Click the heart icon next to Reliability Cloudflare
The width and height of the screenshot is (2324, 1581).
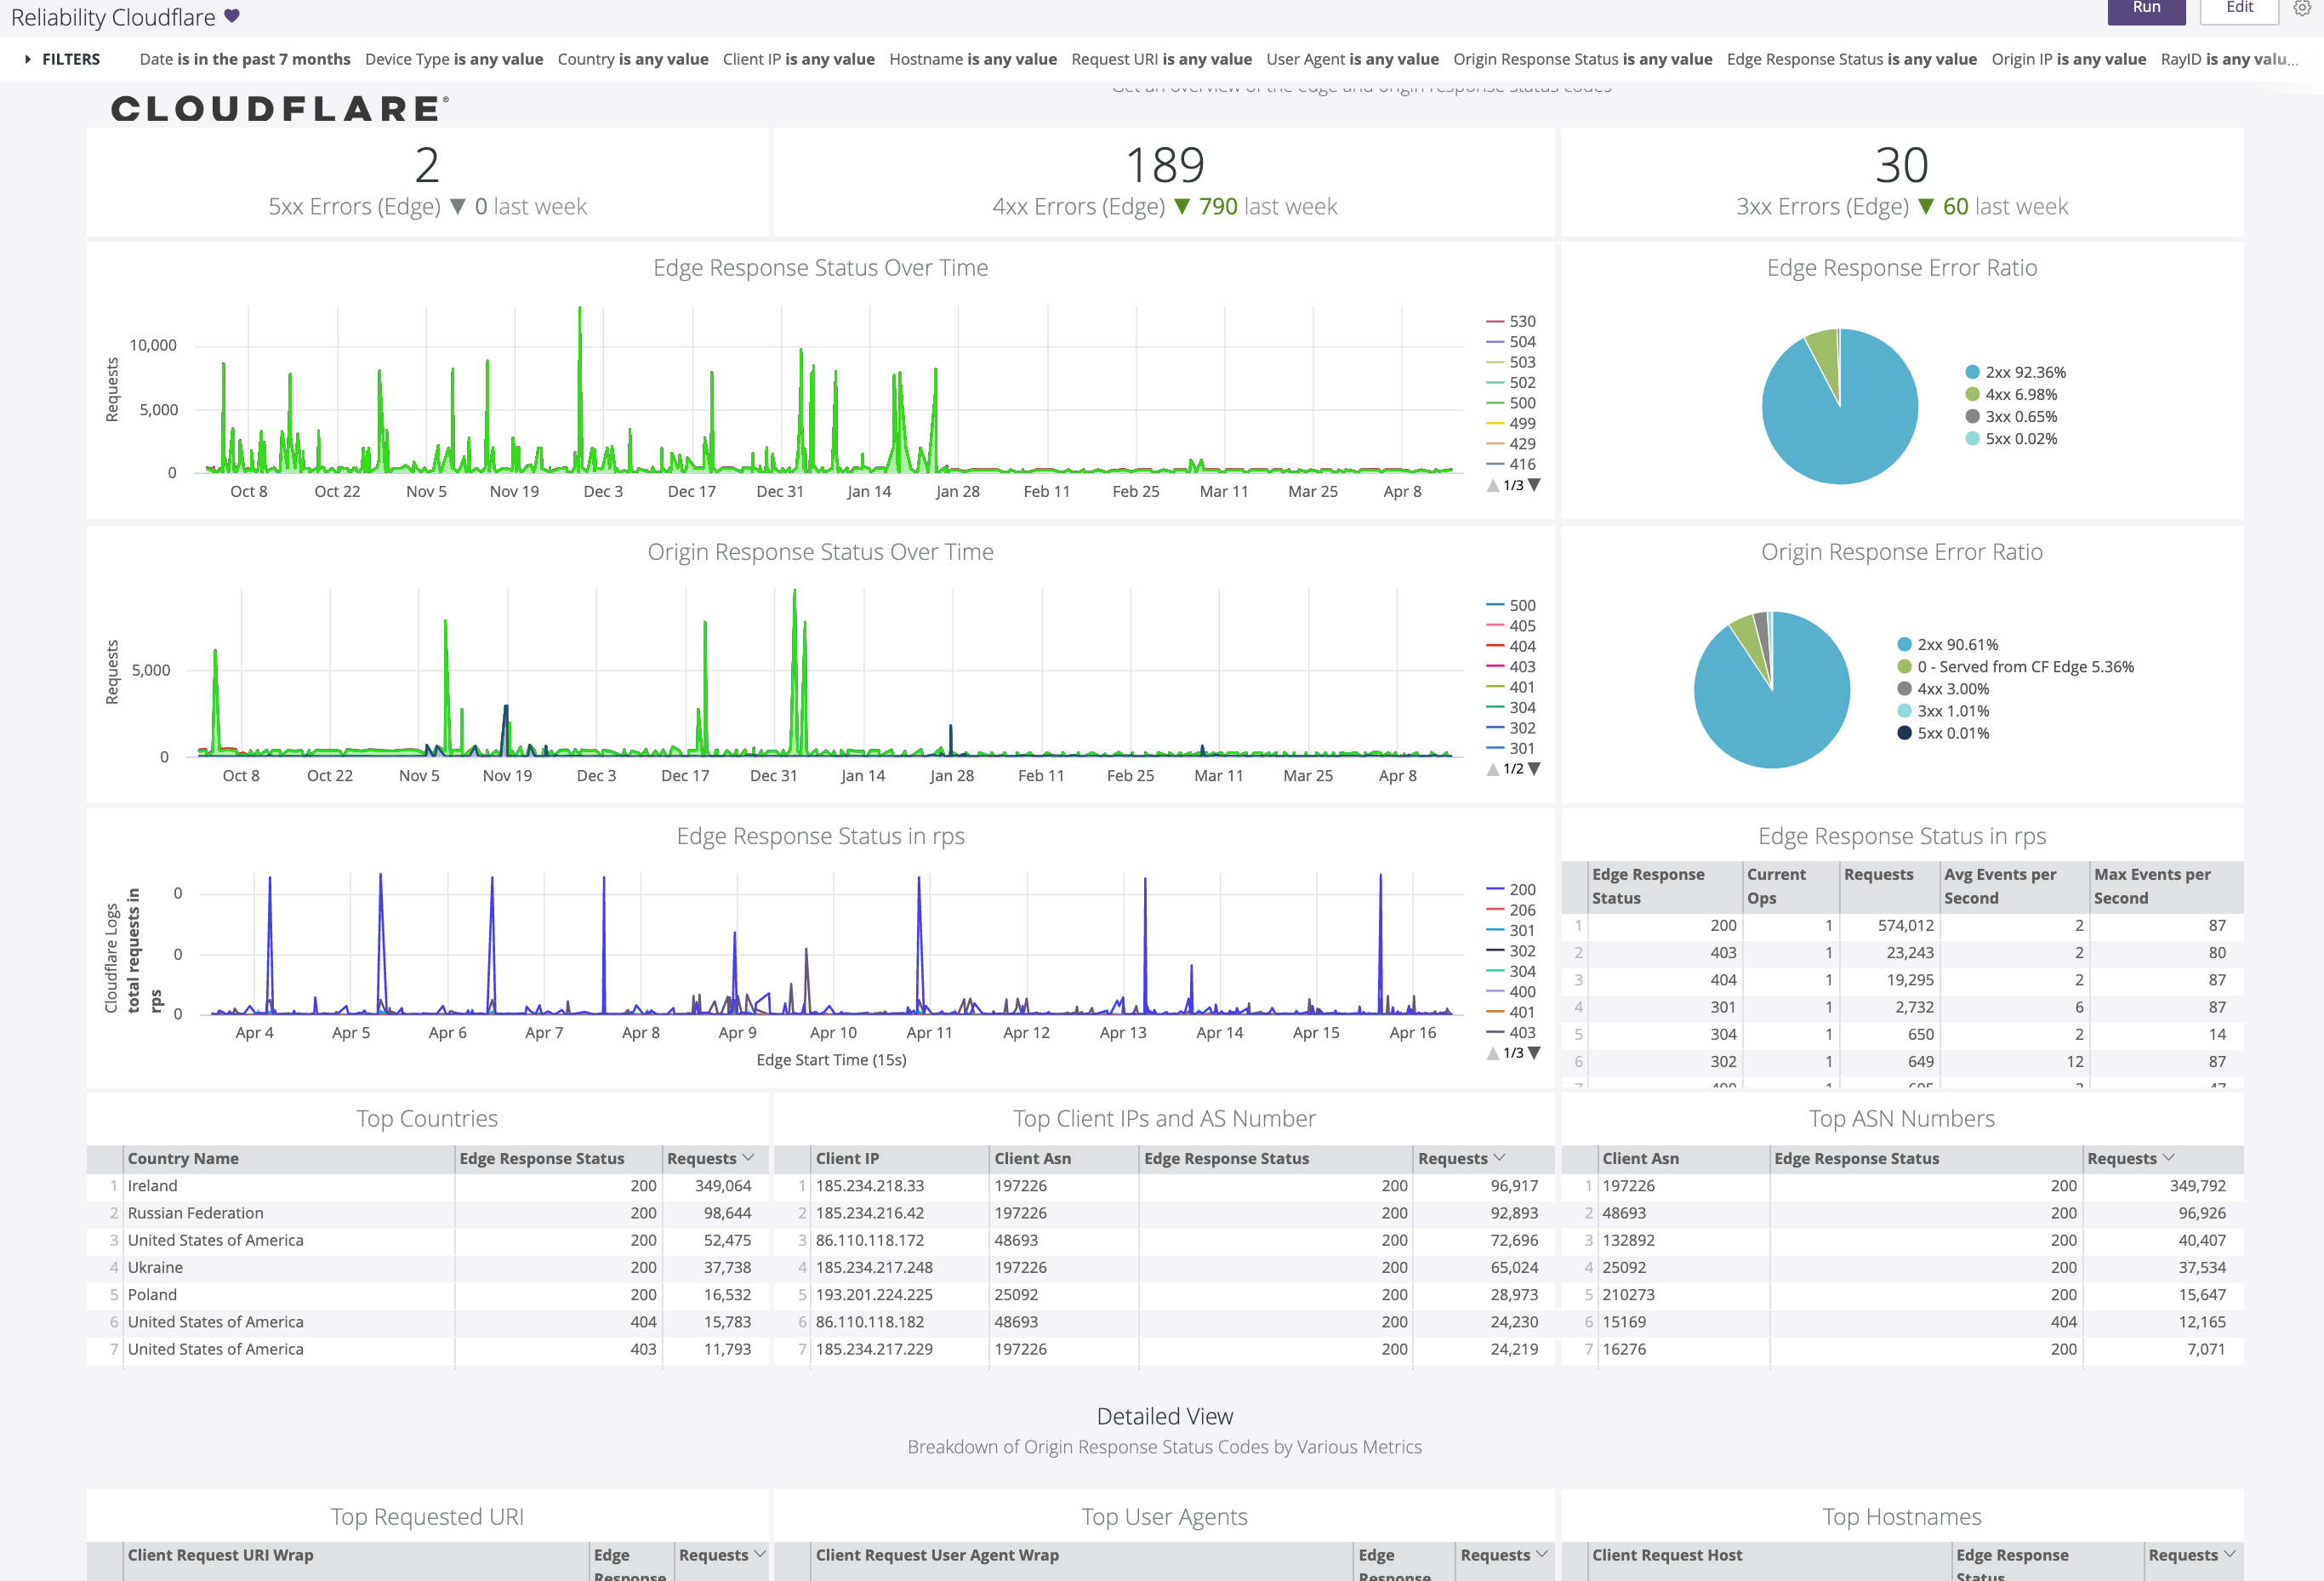pyautogui.click(x=231, y=16)
